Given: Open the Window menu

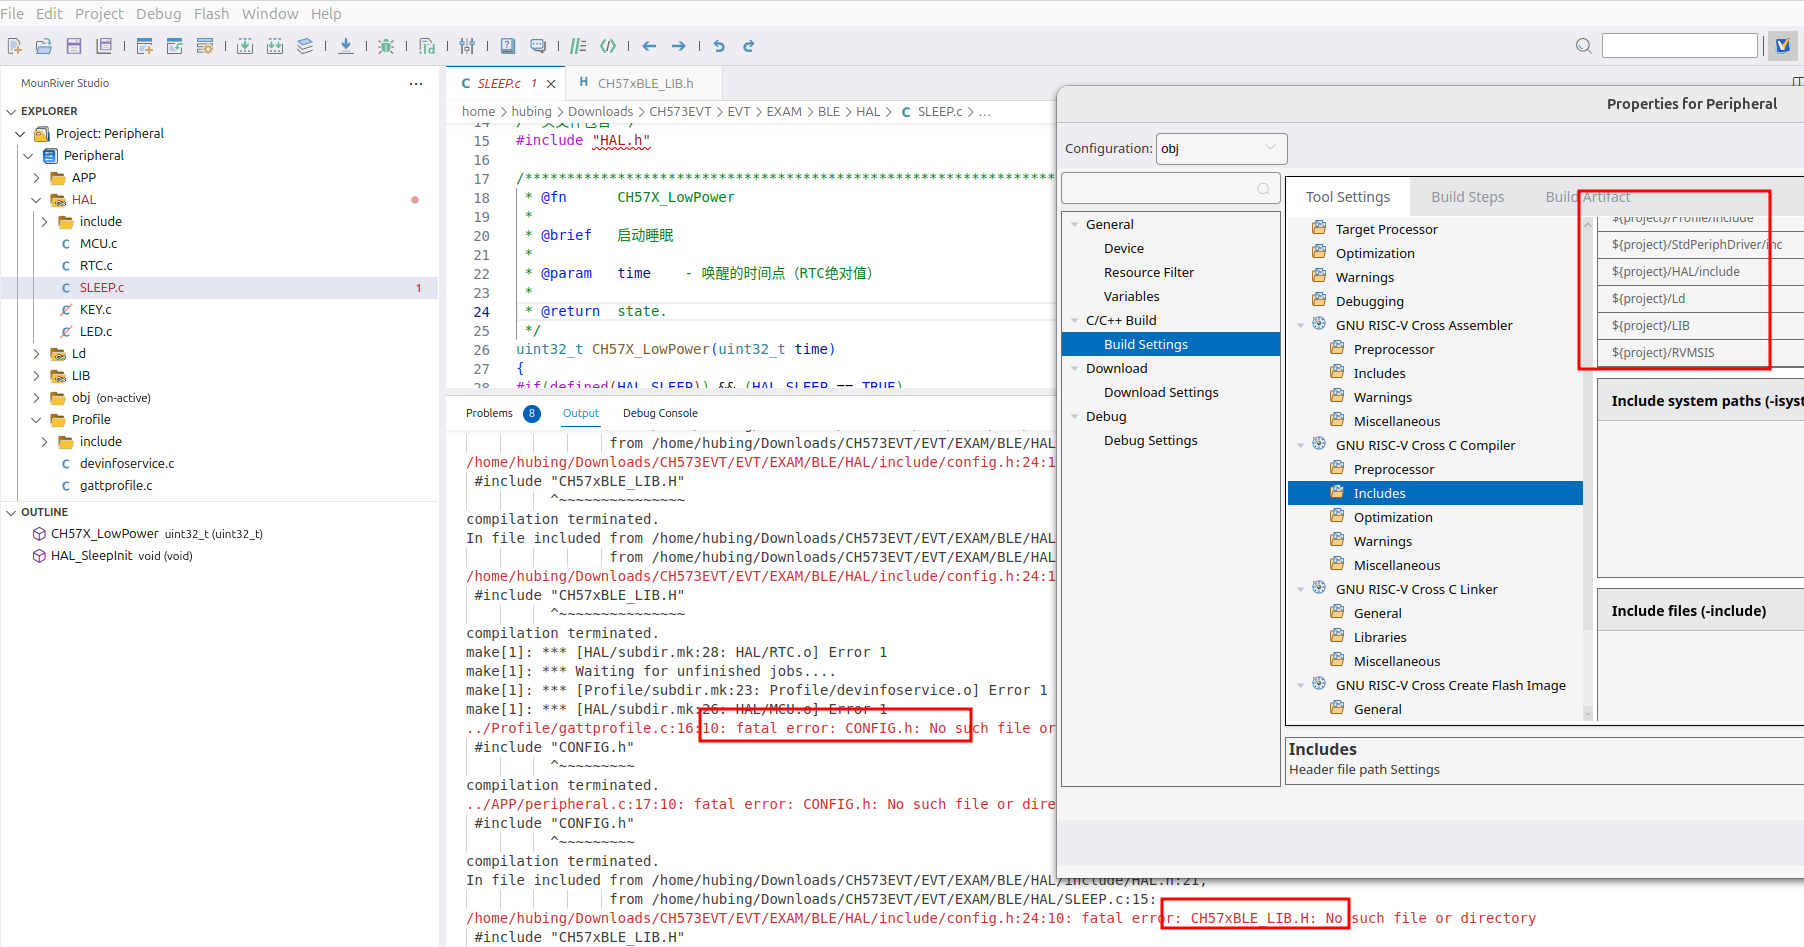Looking at the screenshot, I should (x=270, y=14).
